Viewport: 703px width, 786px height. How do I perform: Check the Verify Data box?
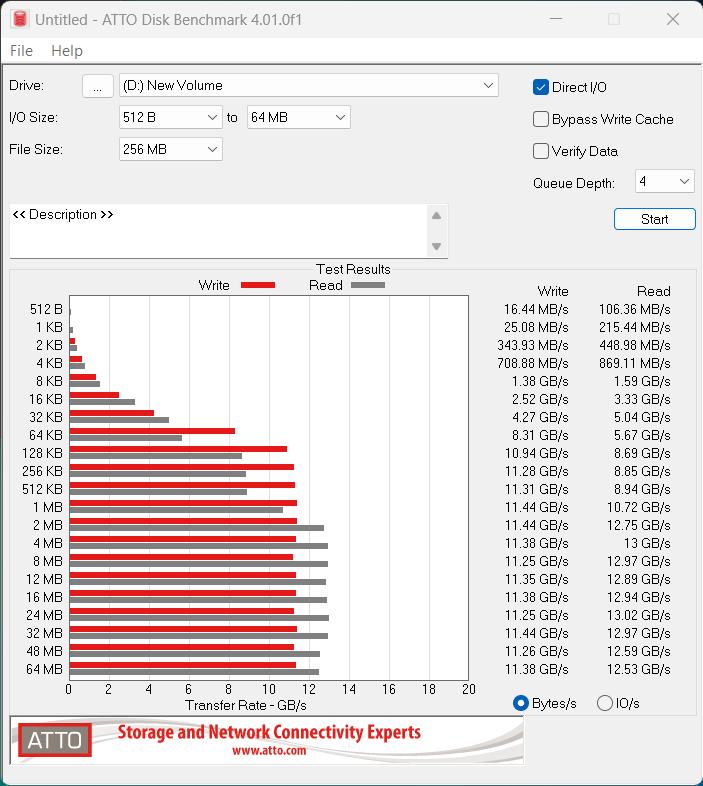click(x=541, y=151)
